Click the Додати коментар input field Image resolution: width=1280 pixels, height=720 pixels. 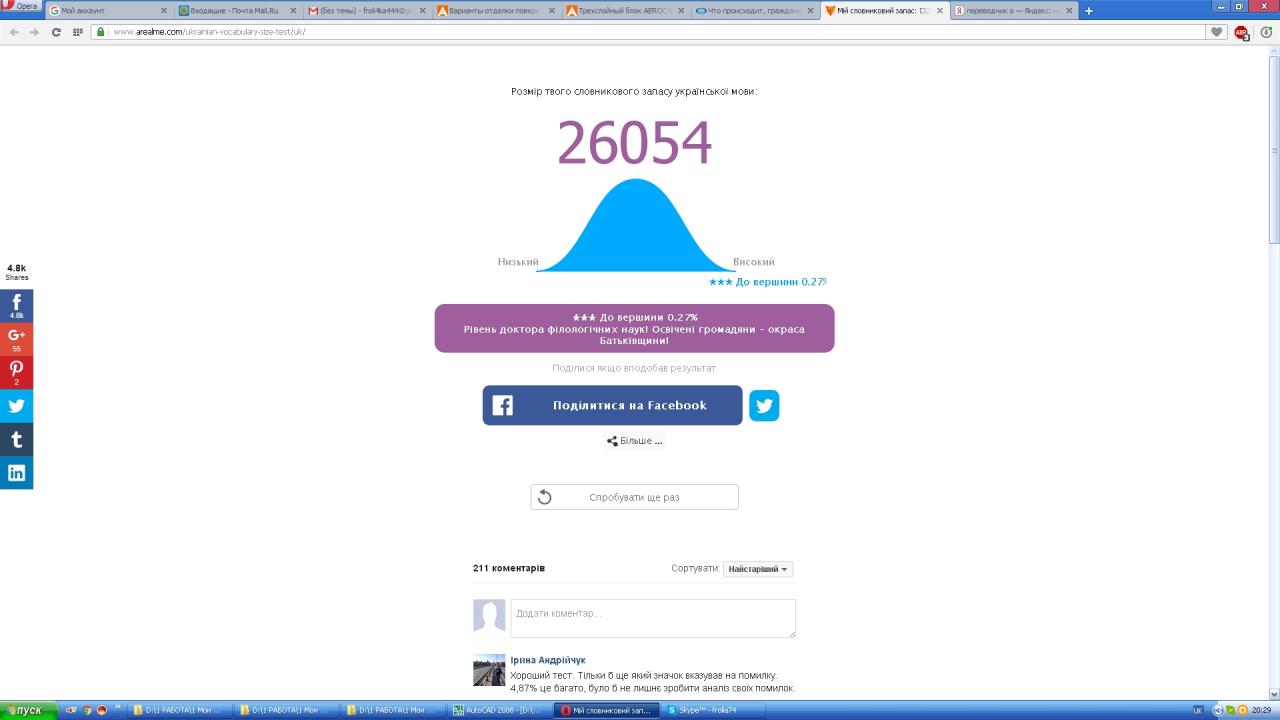click(x=652, y=618)
